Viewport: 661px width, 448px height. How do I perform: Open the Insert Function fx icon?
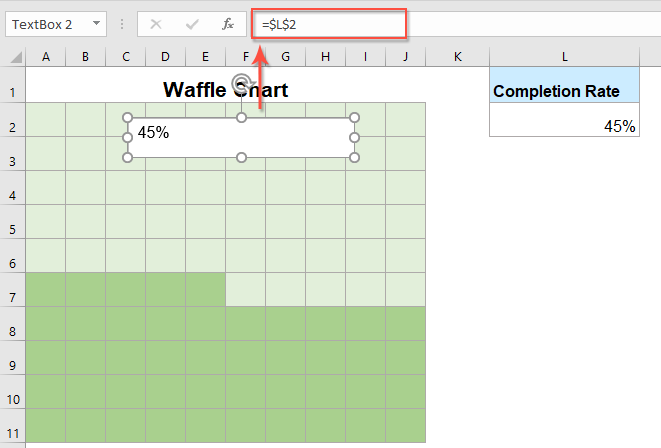point(228,23)
